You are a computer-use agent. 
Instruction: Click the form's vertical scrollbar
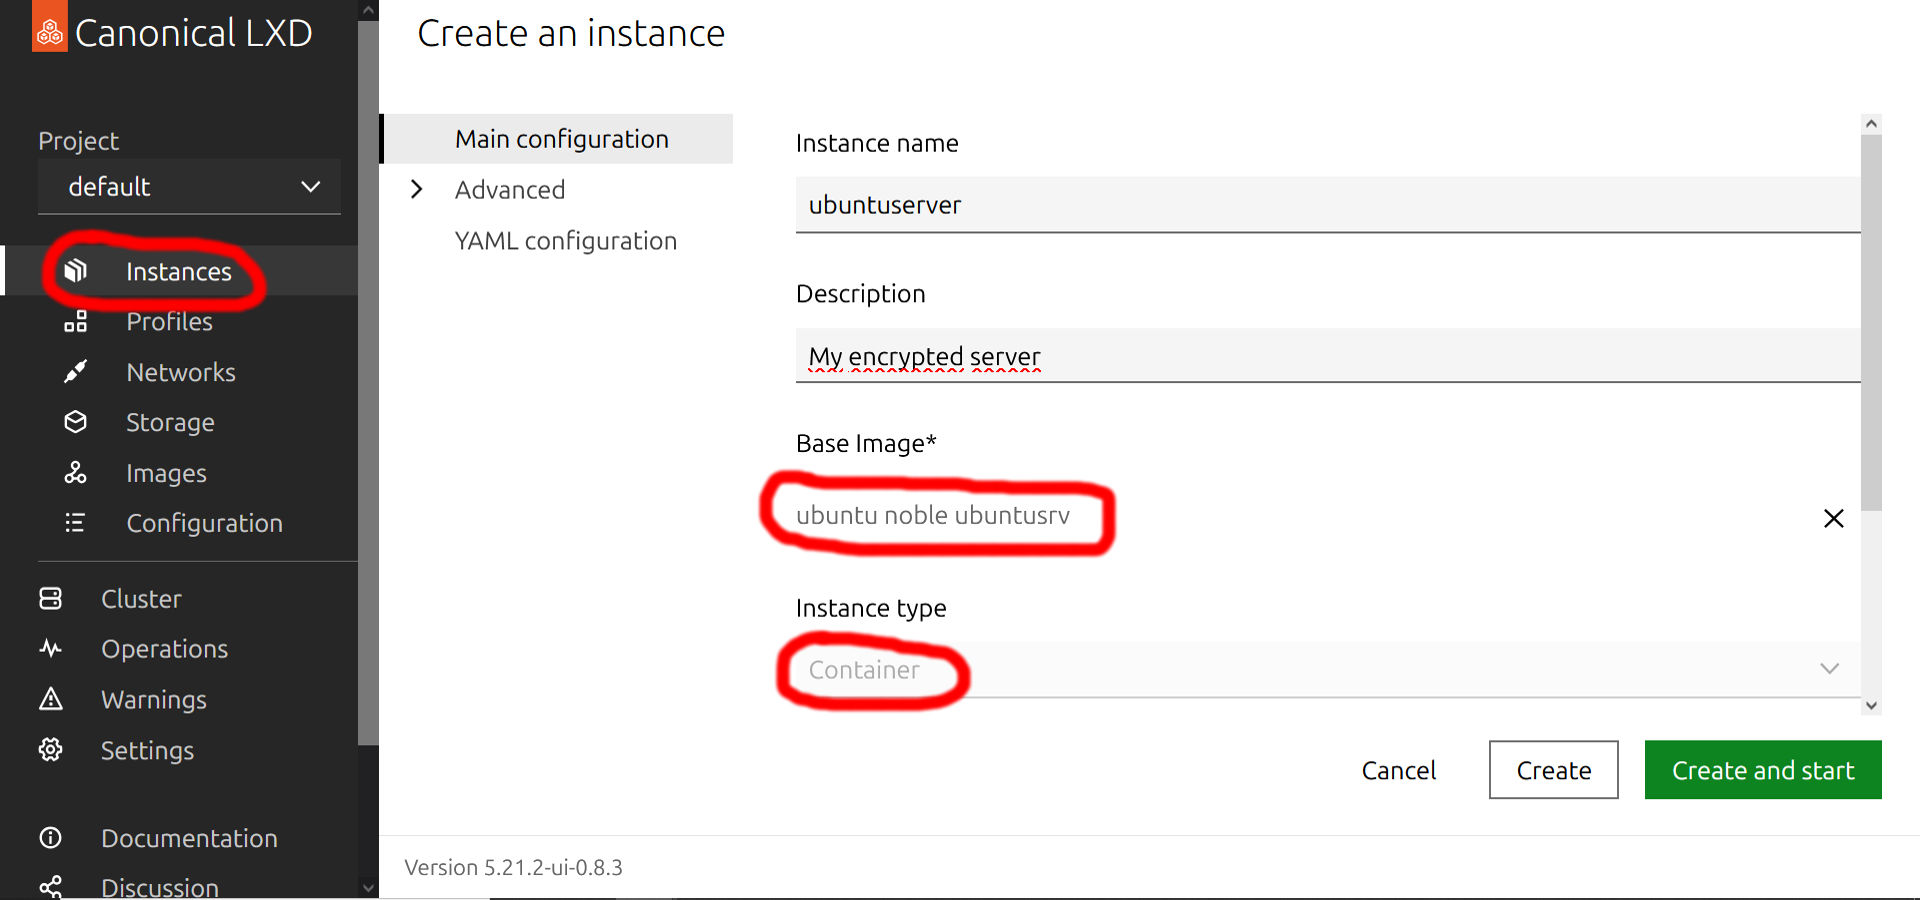[x=1871, y=322]
